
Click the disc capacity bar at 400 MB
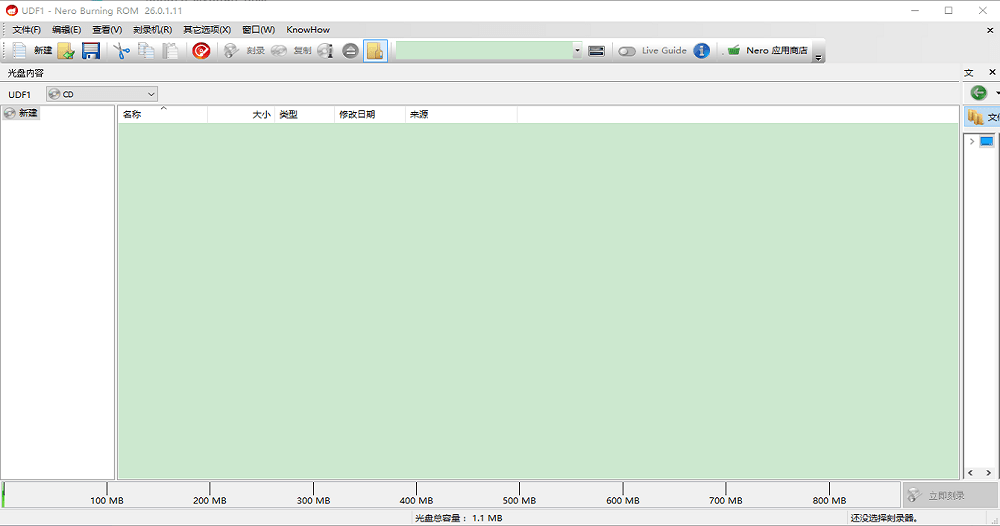pyautogui.click(x=416, y=494)
